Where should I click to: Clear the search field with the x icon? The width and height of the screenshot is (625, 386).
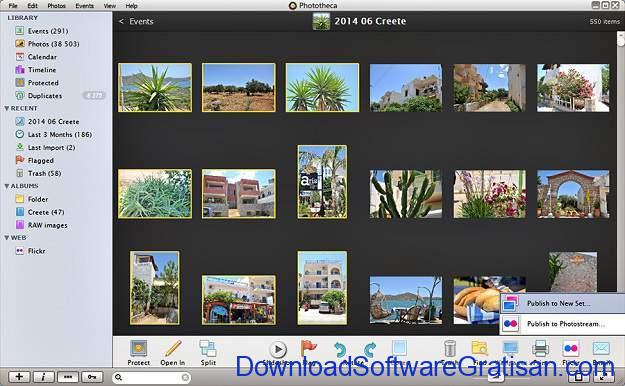185,377
